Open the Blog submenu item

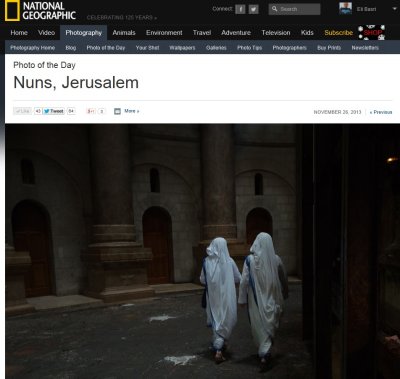[71, 48]
